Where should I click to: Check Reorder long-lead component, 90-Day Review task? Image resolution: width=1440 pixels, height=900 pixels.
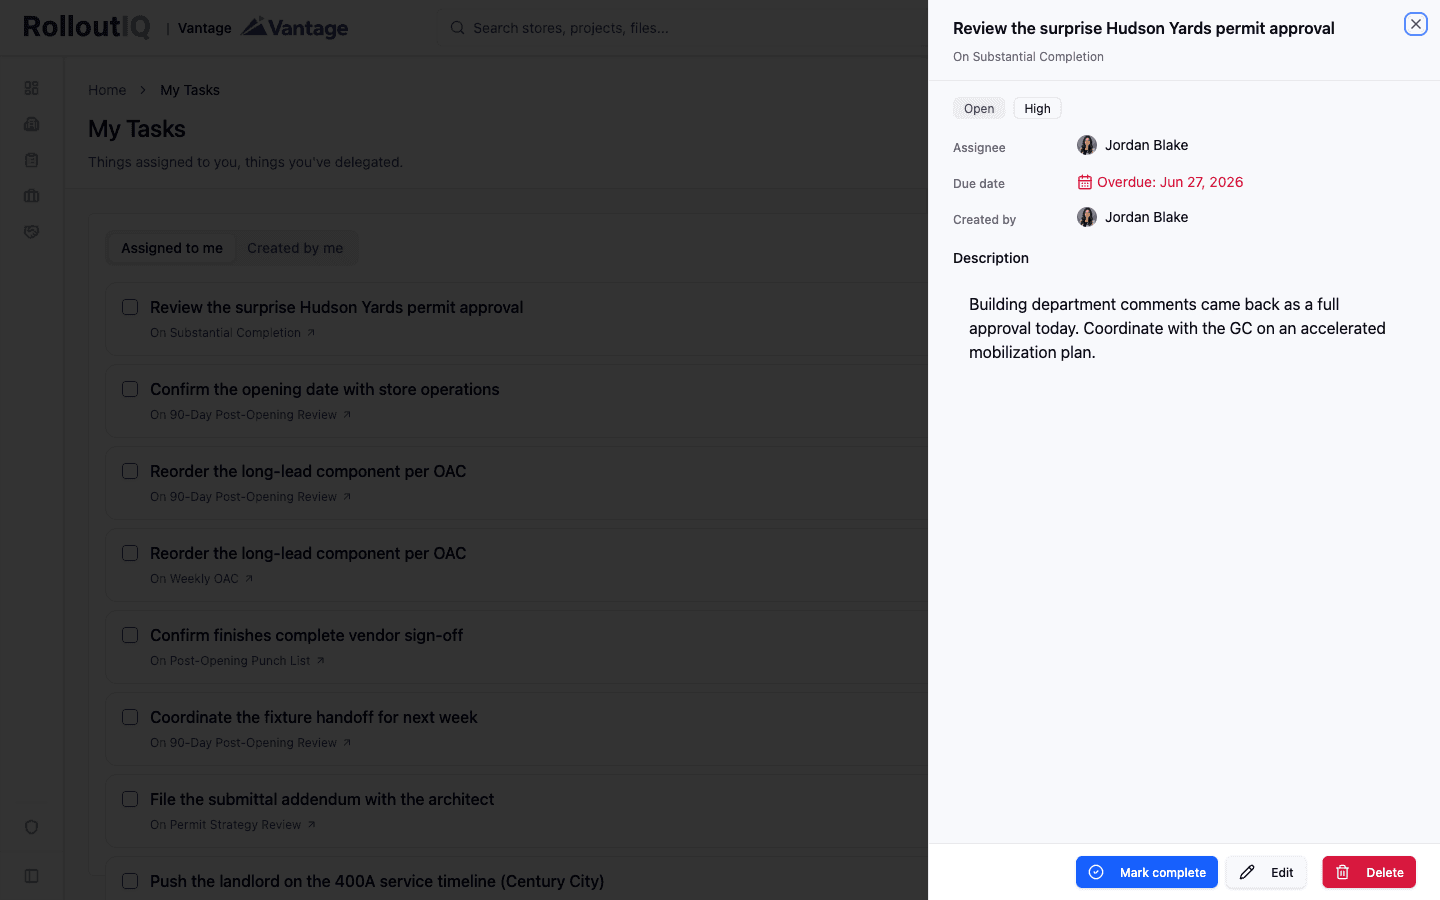[130, 471]
